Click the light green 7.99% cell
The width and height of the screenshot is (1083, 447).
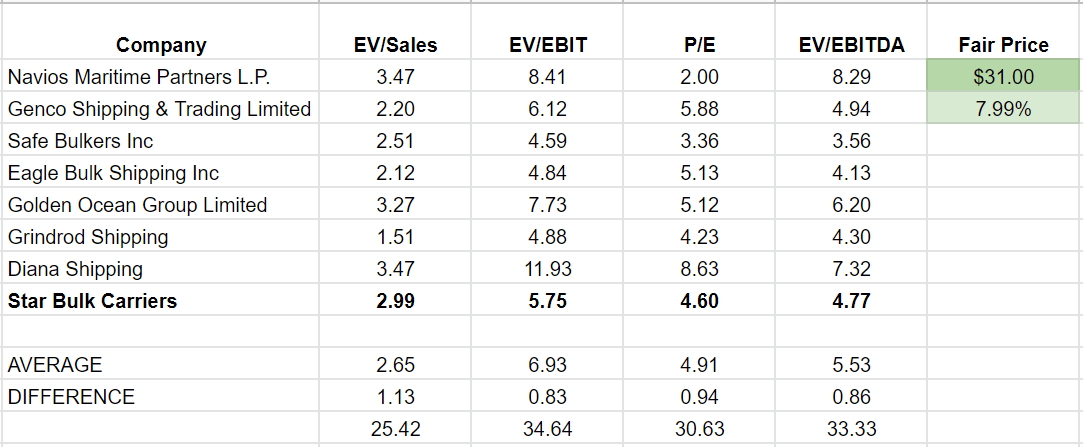(x=1003, y=109)
